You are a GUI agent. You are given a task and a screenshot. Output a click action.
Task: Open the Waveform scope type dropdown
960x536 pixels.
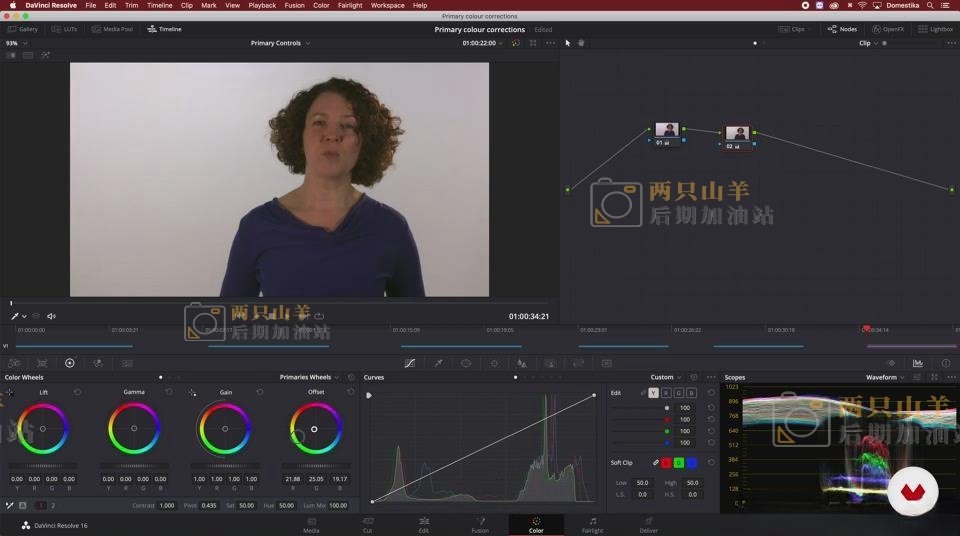[885, 378]
